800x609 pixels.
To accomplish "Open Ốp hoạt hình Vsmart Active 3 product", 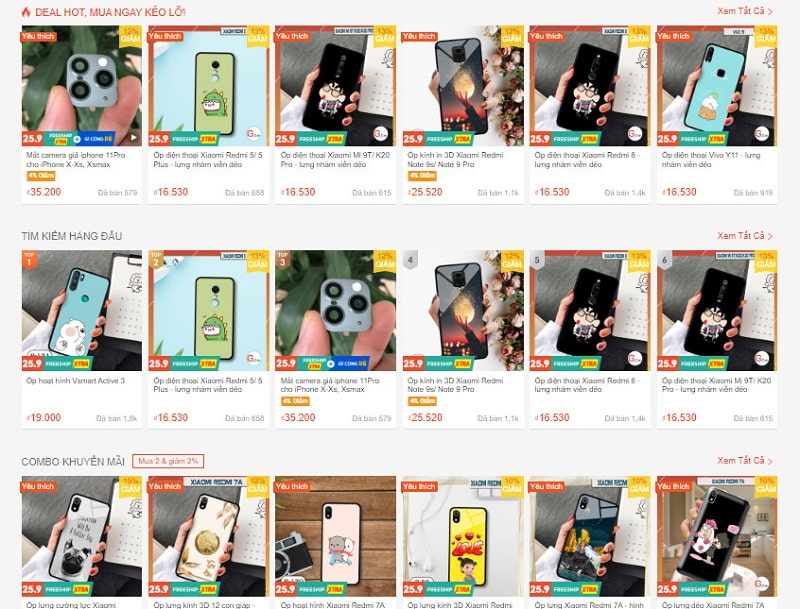I will (76, 380).
